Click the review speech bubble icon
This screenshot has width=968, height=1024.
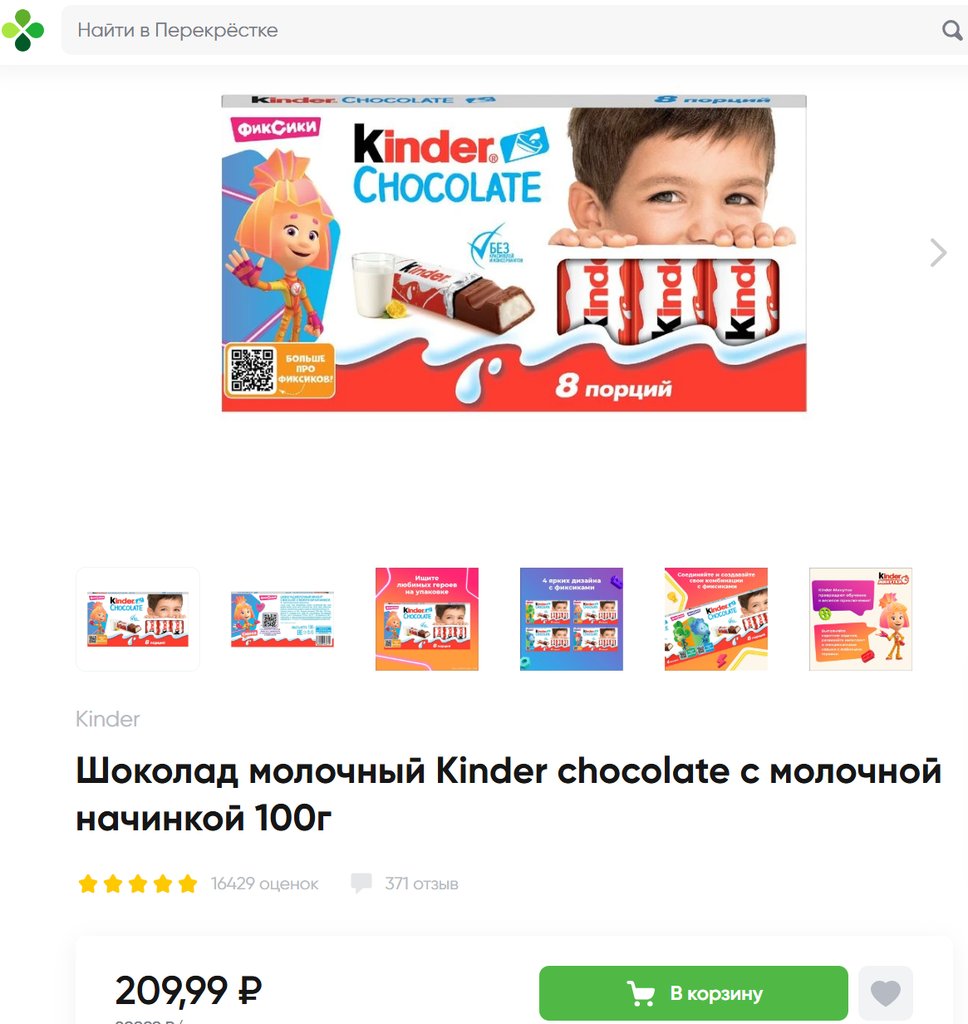point(361,883)
